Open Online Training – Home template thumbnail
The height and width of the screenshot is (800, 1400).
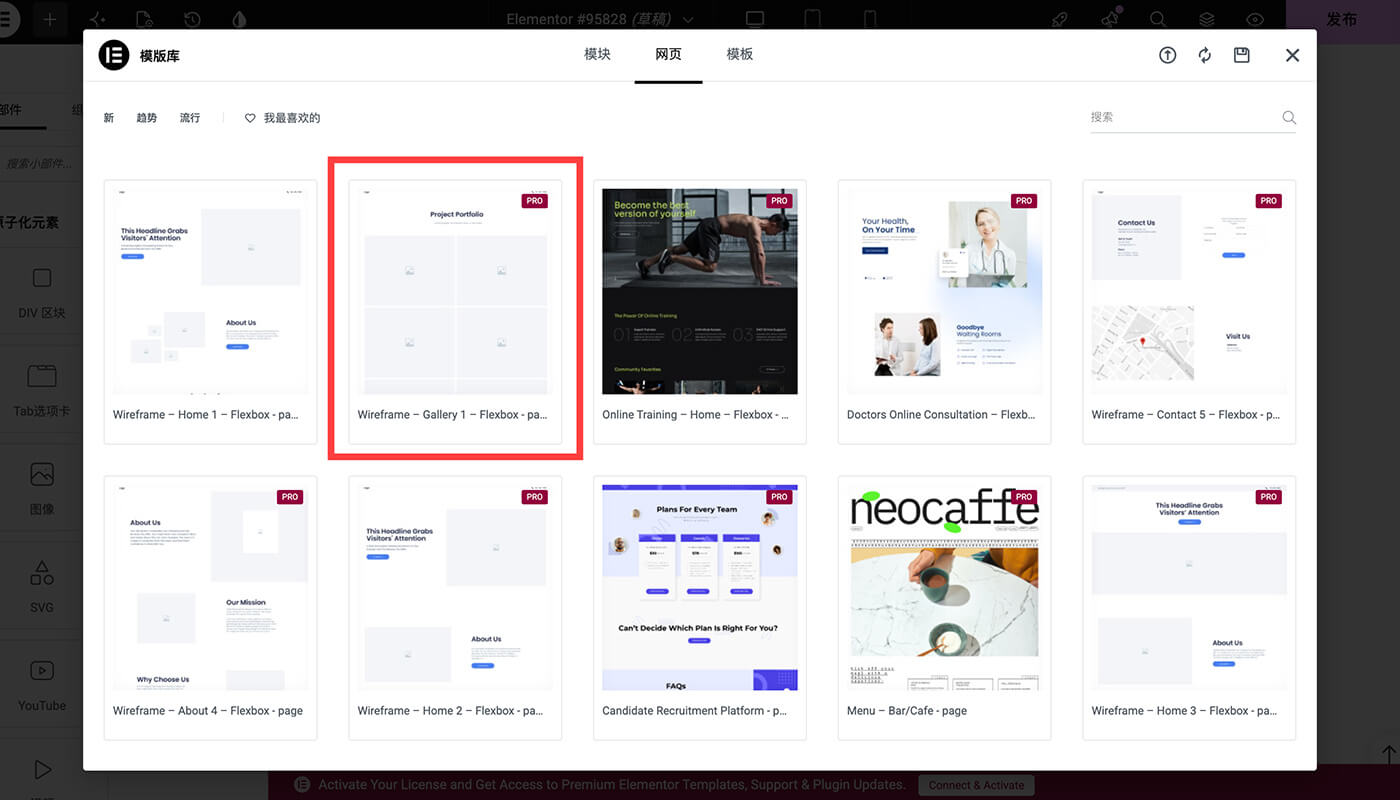[x=700, y=290]
